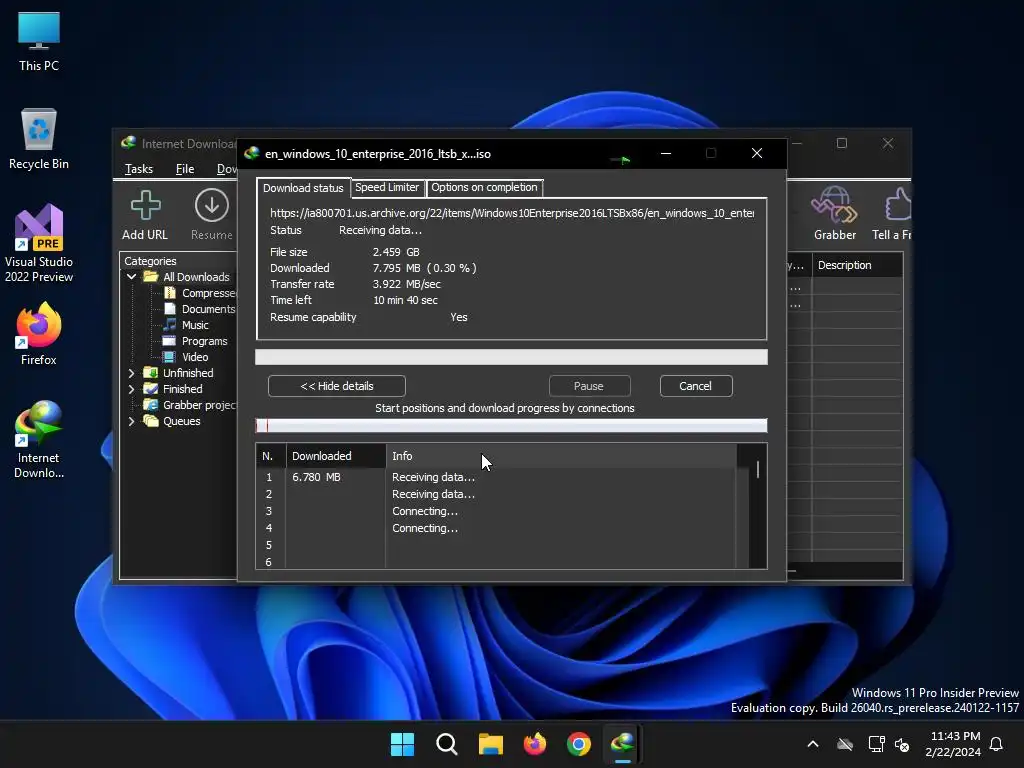Viewport: 1024px width, 768px height.
Task: Click the Resume download arrow icon
Action: pos(211,206)
